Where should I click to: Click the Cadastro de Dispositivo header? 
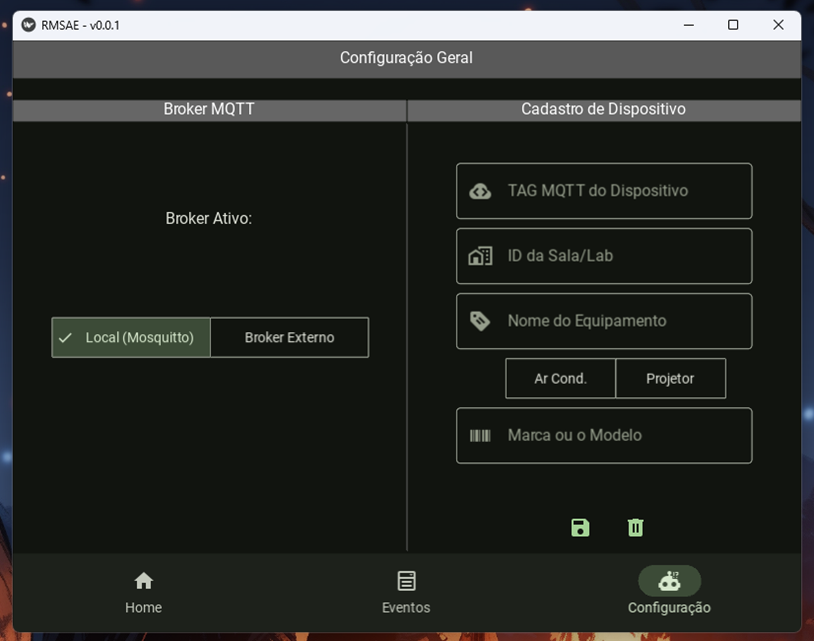(603, 109)
